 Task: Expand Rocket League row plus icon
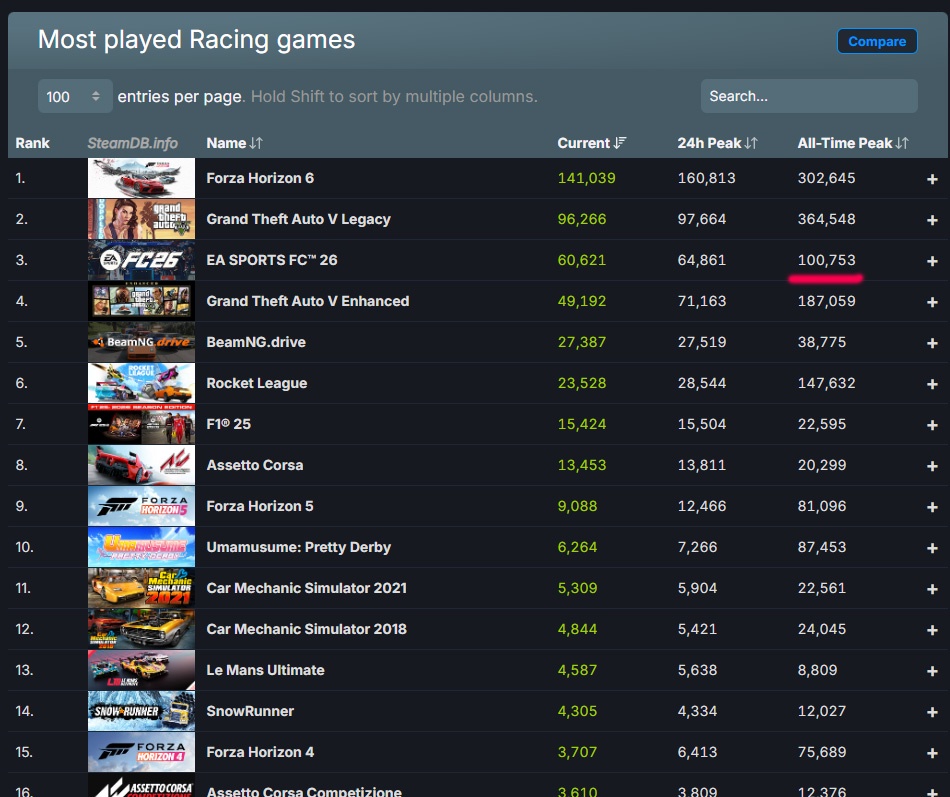(x=932, y=384)
